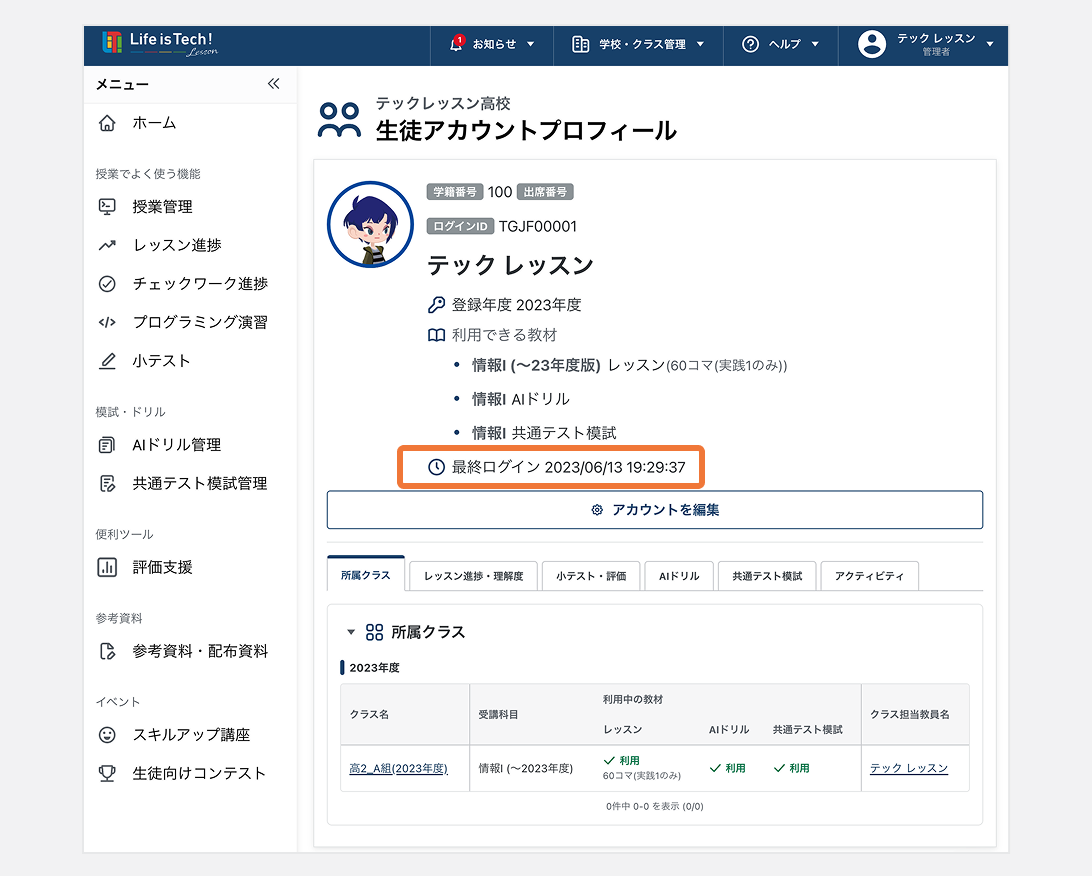
Task: Click the 評価支援 bar chart icon
Action: [x=107, y=567]
